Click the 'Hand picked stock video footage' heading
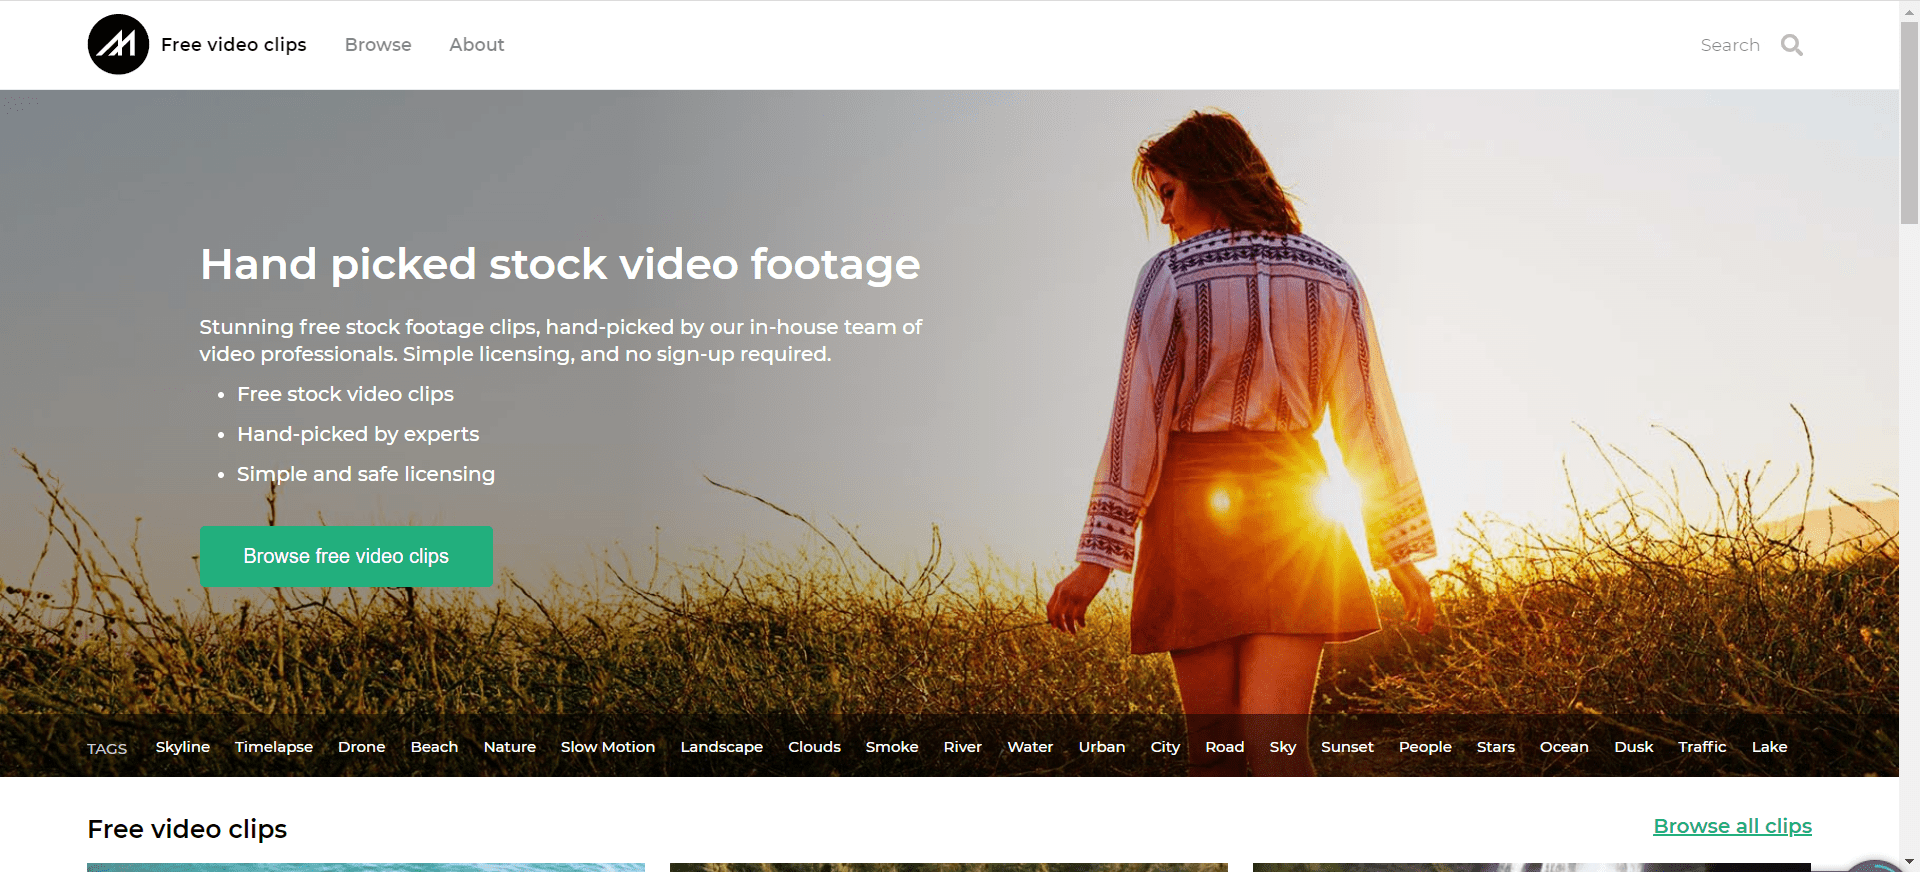Viewport: 1920px width, 872px height. (x=560, y=265)
